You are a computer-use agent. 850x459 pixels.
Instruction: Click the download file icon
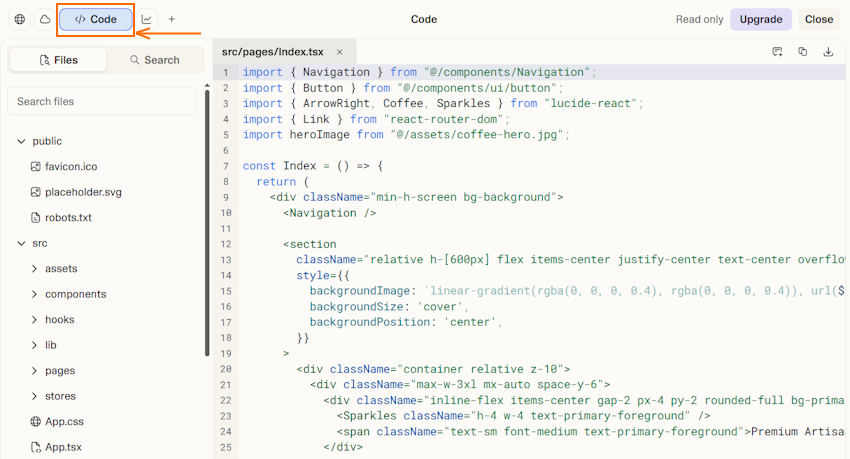828,51
